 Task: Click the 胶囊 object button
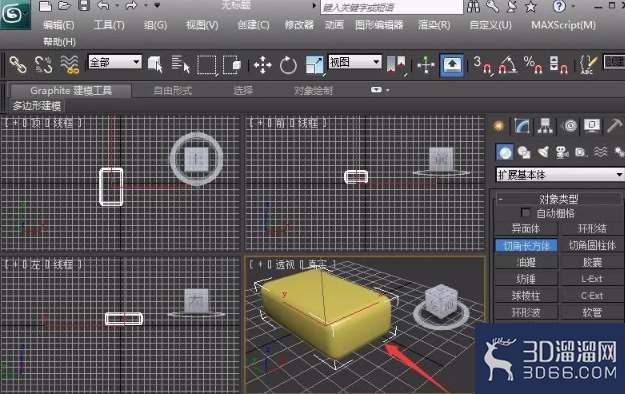592,262
